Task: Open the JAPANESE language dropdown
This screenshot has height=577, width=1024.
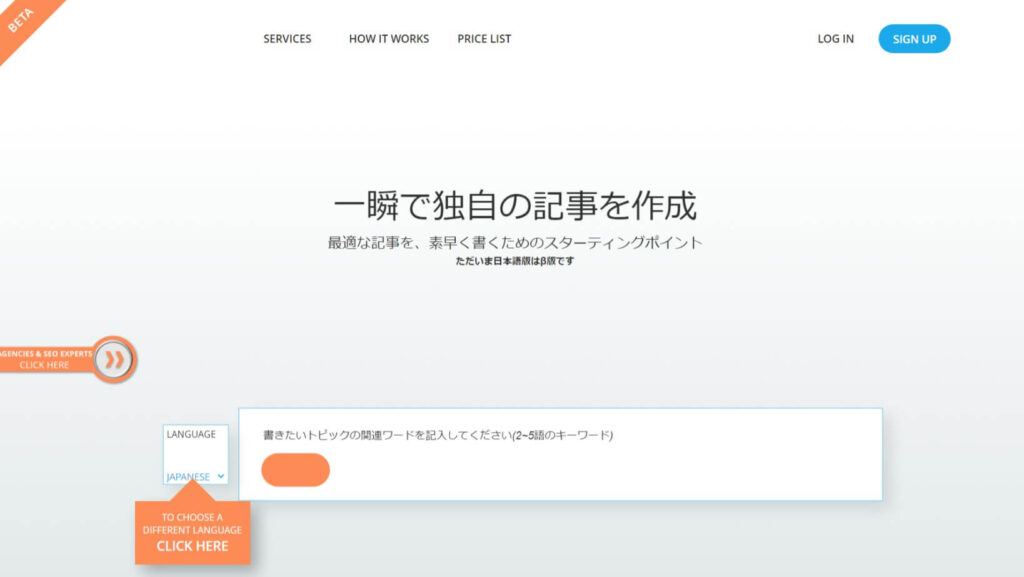Action: click(x=196, y=478)
